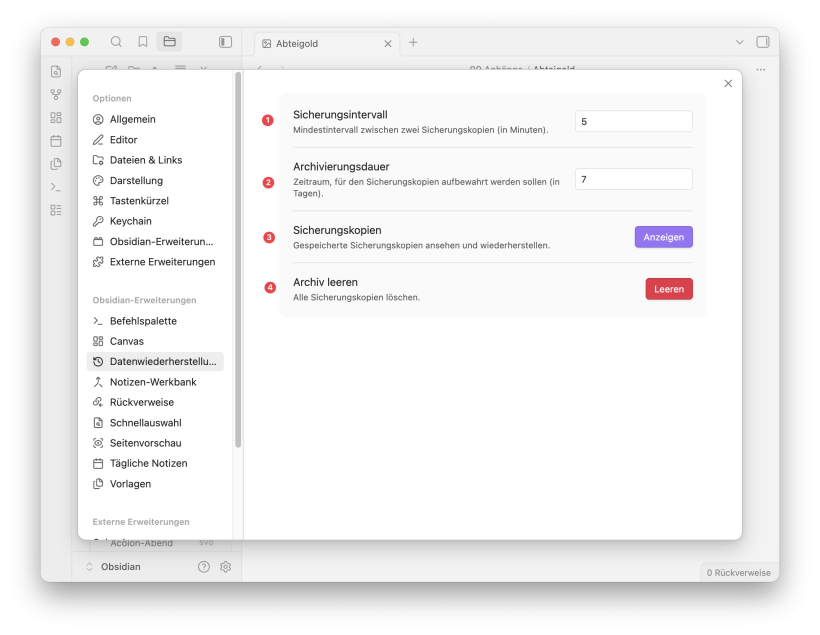This screenshot has height=635, width=820.
Task: Toggle the left sidebar panel icon
Action: (x=225, y=42)
